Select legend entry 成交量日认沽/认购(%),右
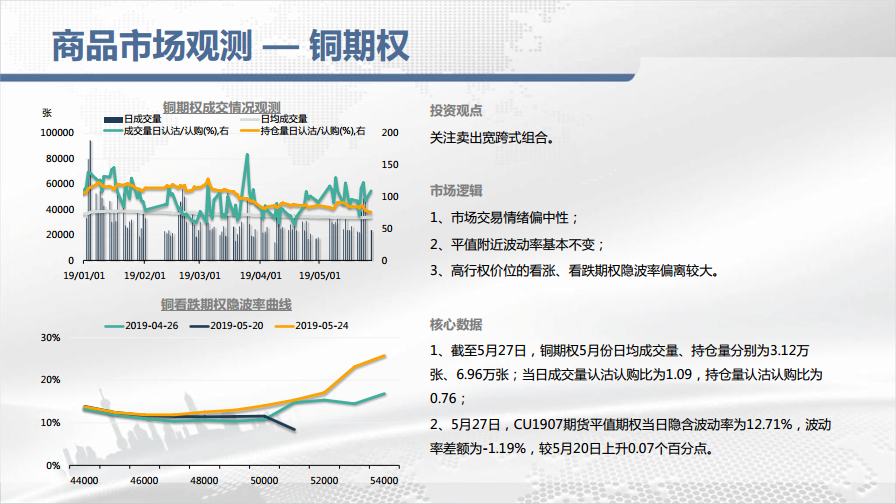Viewport: 896px width, 504px height. (166, 131)
